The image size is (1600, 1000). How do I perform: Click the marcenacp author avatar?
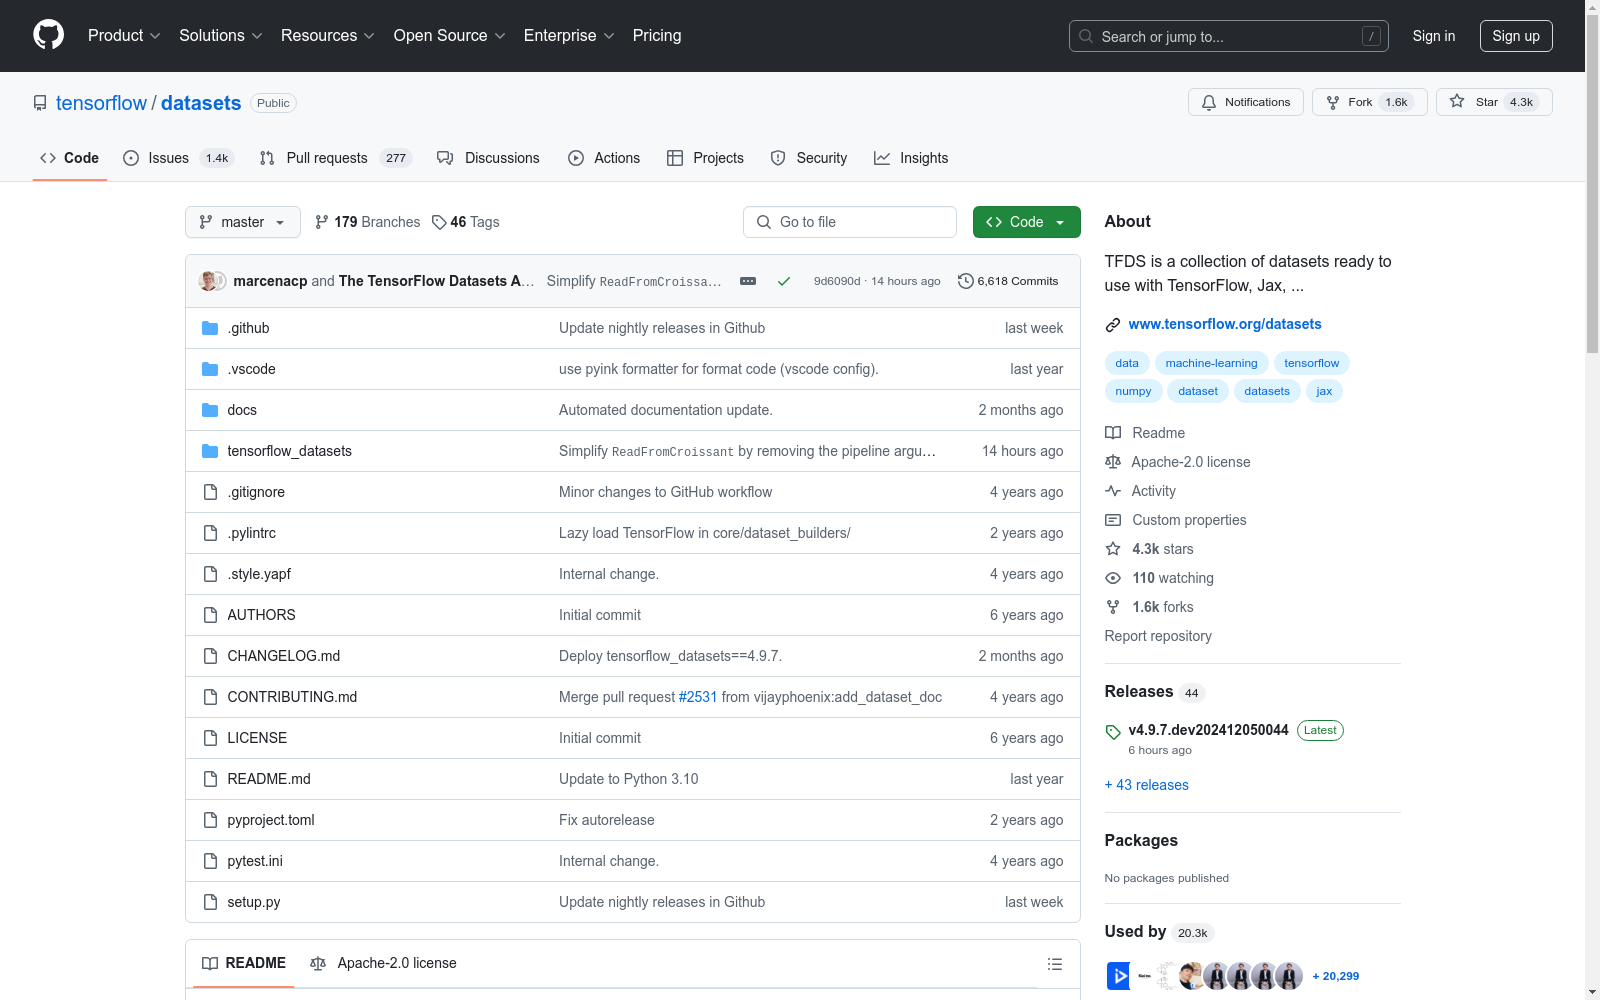(x=209, y=281)
